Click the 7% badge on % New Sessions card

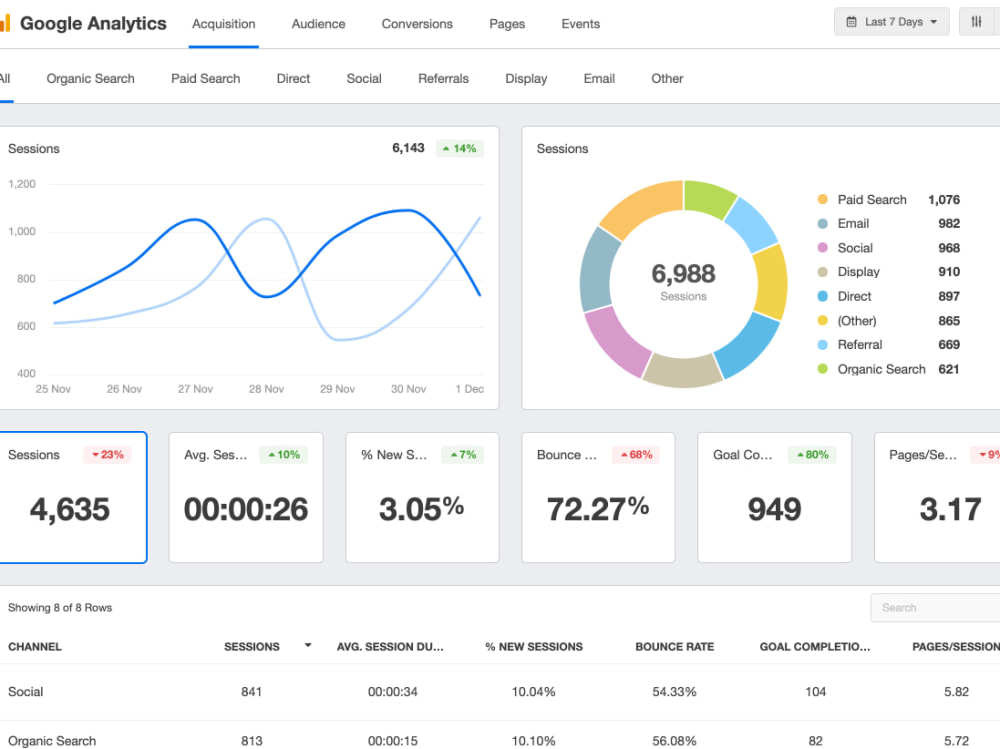[x=462, y=455]
